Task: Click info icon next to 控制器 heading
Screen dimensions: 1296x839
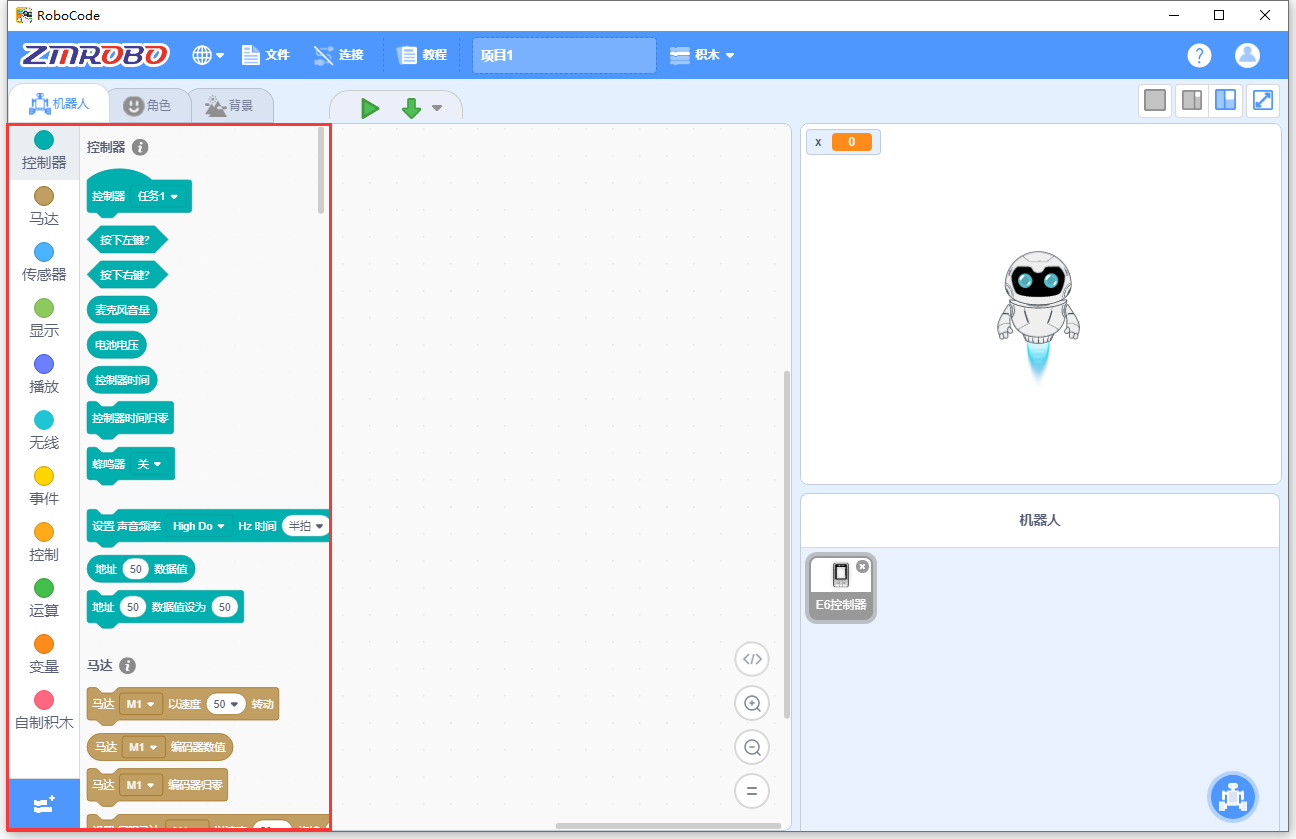Action: pyautogui.click(x=140, y=147)
